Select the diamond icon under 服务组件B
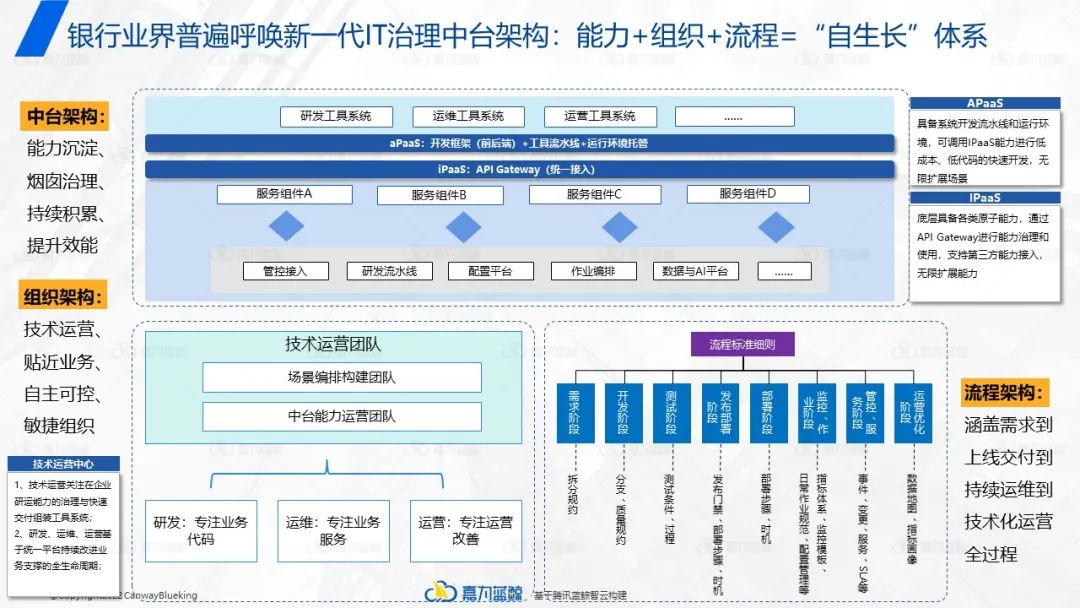Image resolution: width=1080 pixels, height=608 pixels. [x=463, y=226]
